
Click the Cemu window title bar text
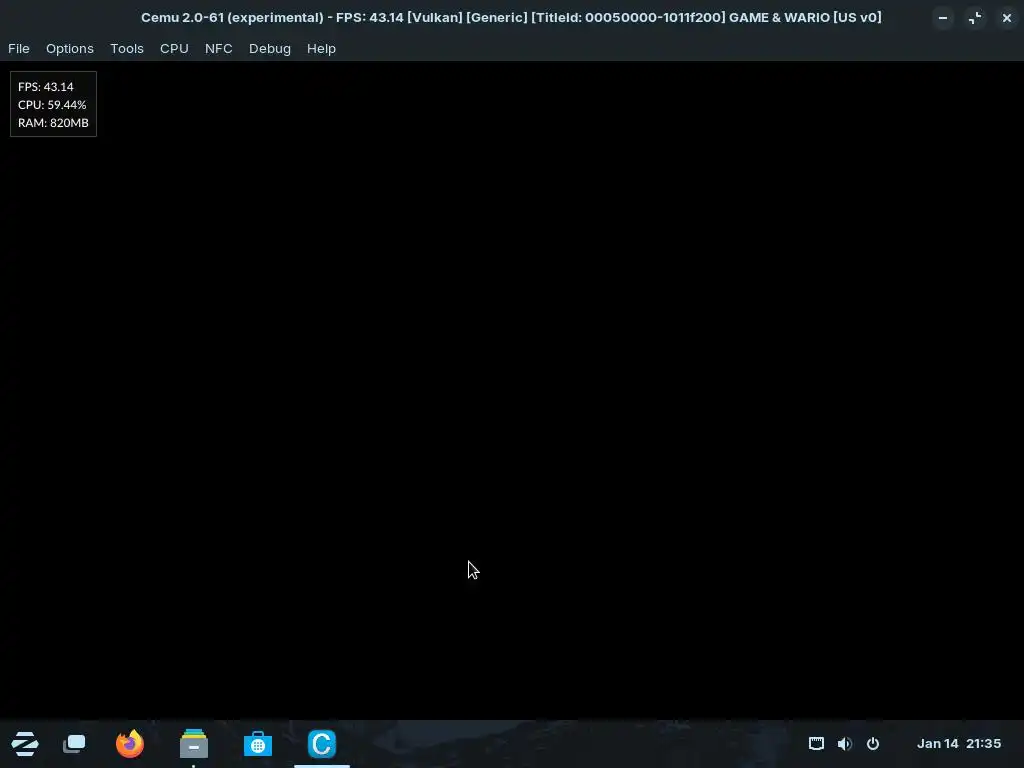[511, 18]
